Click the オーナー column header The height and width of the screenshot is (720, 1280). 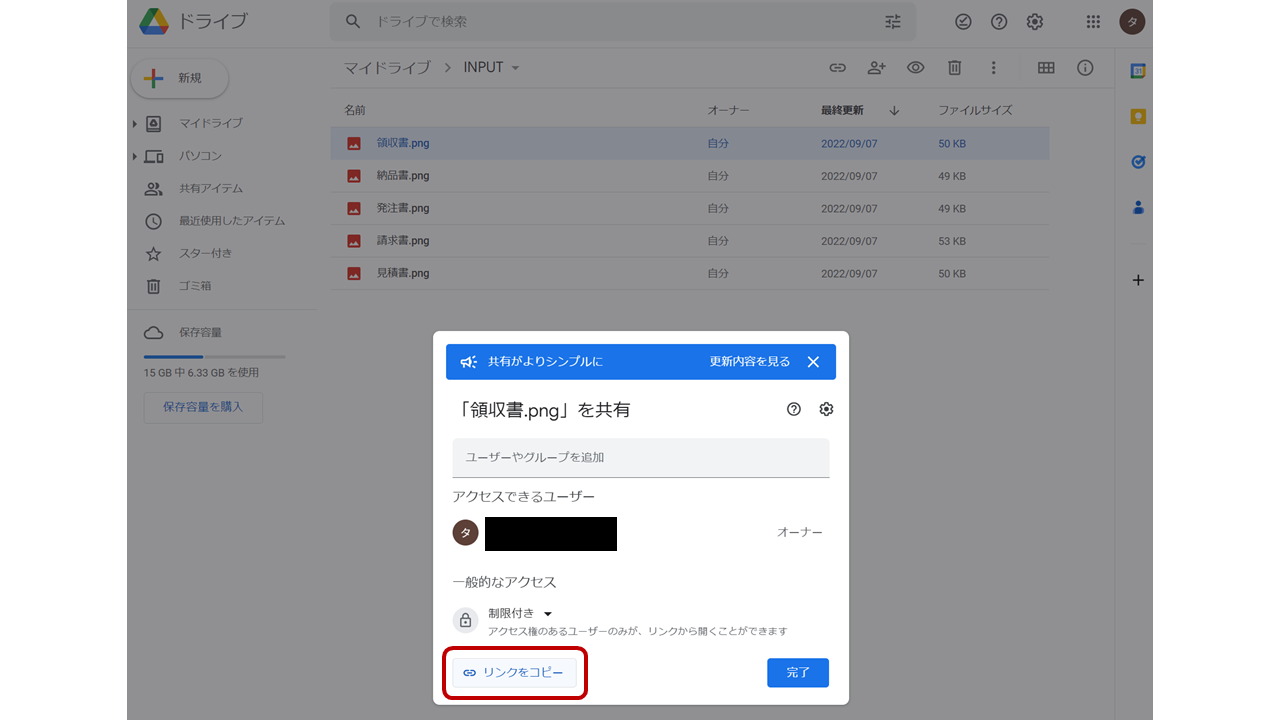tap(728, 111)
